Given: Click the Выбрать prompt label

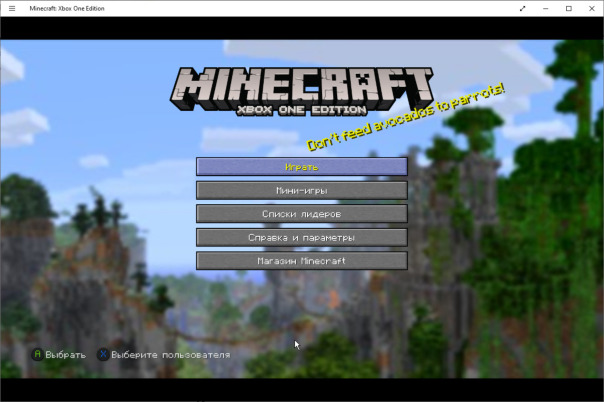Looking at the screenshot, I should pos(65,355).
